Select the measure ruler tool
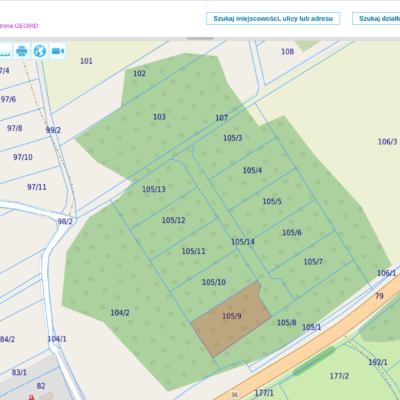The width and height of the screenshot is (400, 400). [5, 51]
